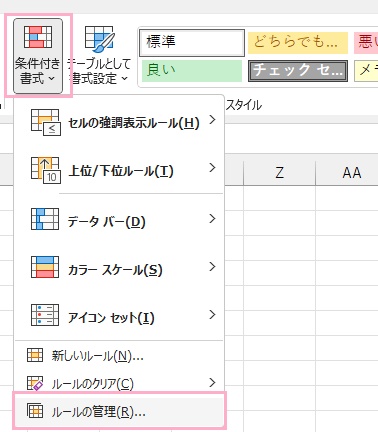Click the color scale icon

45,267
